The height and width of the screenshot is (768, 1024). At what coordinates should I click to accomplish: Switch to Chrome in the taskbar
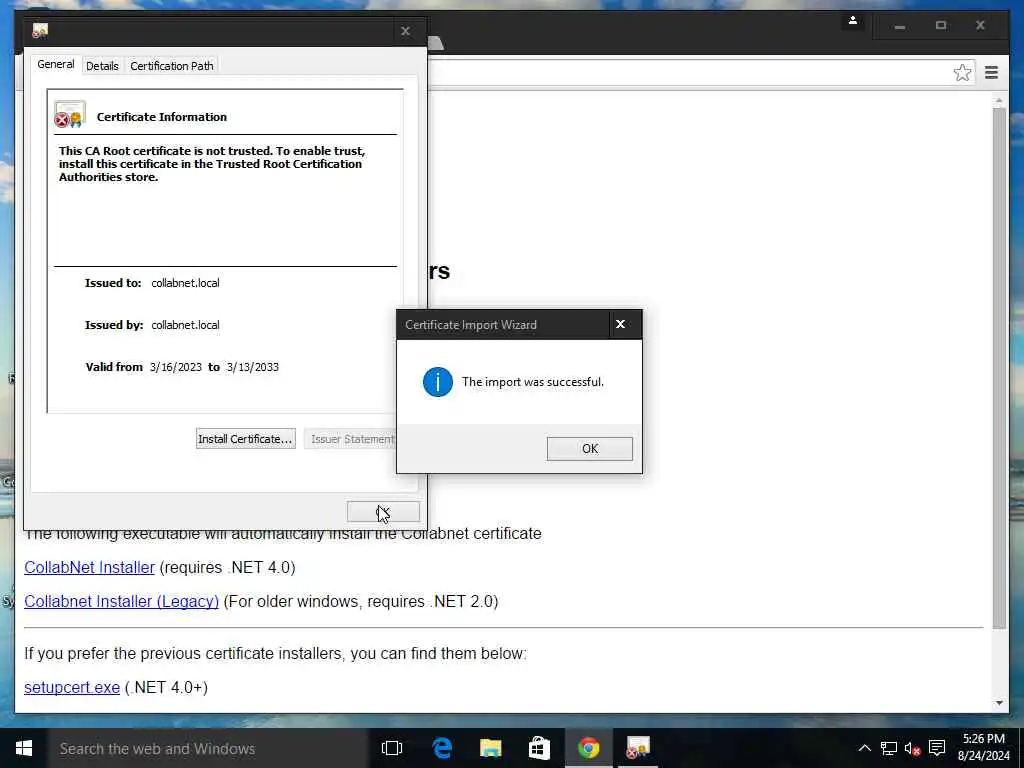[x=588, y=748]
